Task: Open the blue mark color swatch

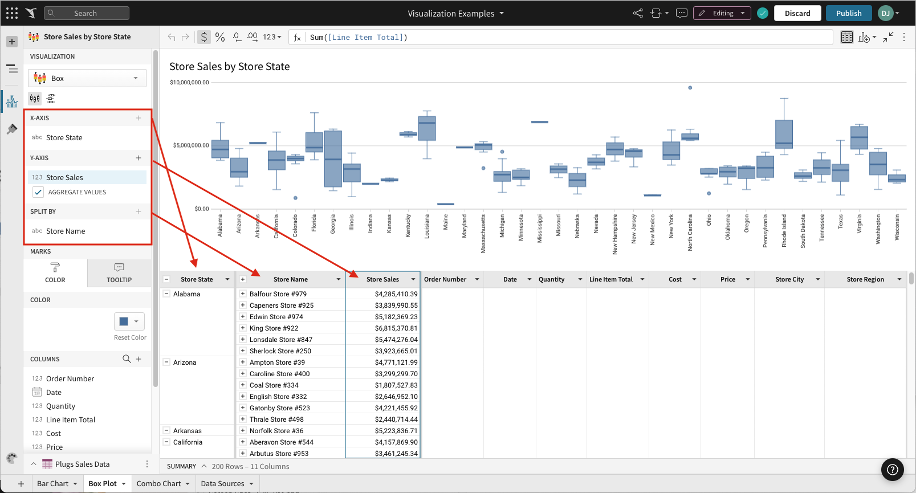Action: pyautogui.click(x=130, y=321)
